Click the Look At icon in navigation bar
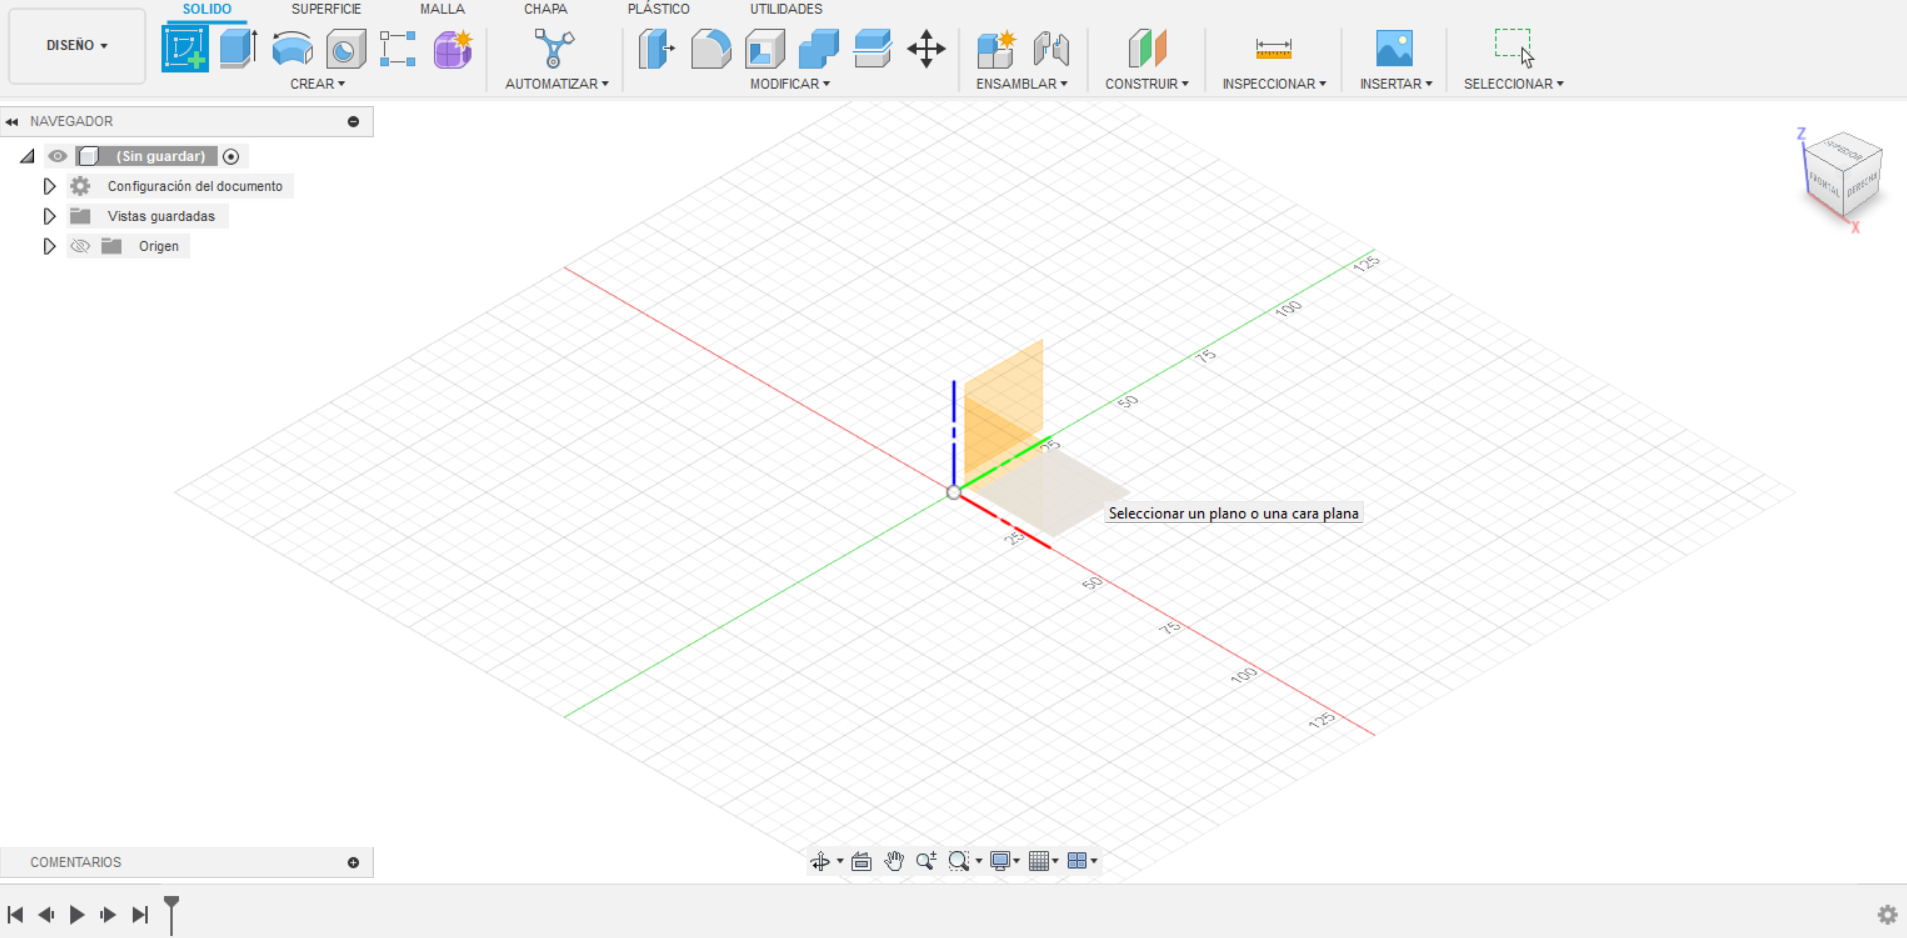The width and height of the screenshot is (1907, 938). (861, 861)
